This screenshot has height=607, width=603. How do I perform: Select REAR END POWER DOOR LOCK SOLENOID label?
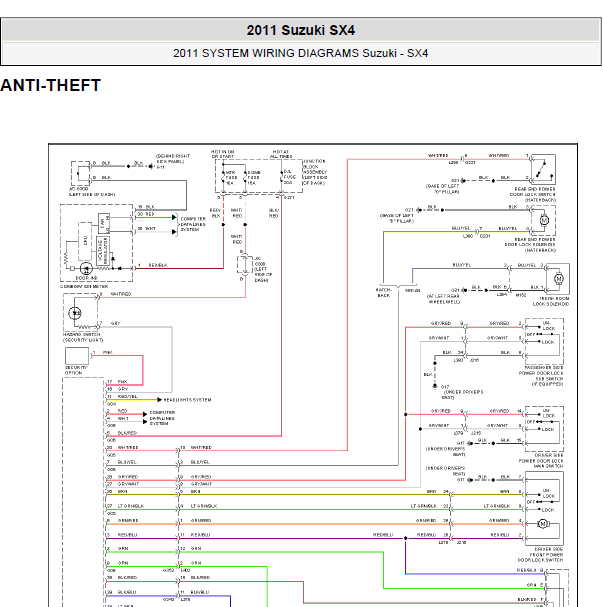pos(530,245)
